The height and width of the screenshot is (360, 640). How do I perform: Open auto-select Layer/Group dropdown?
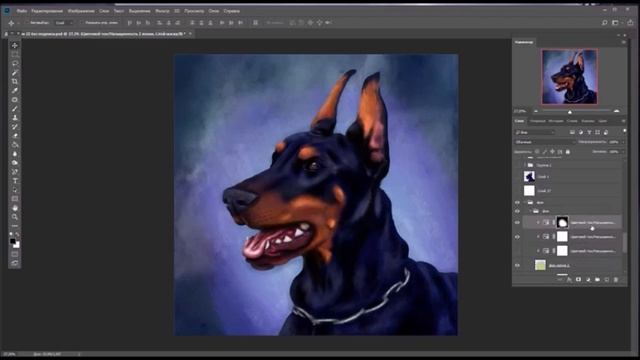(64, 23)
